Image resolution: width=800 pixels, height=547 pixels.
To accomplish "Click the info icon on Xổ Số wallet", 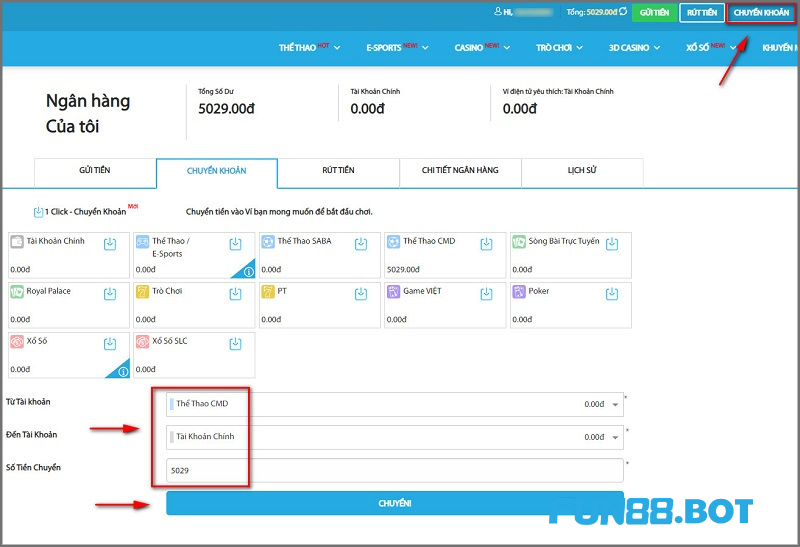I will coord(121,371).
